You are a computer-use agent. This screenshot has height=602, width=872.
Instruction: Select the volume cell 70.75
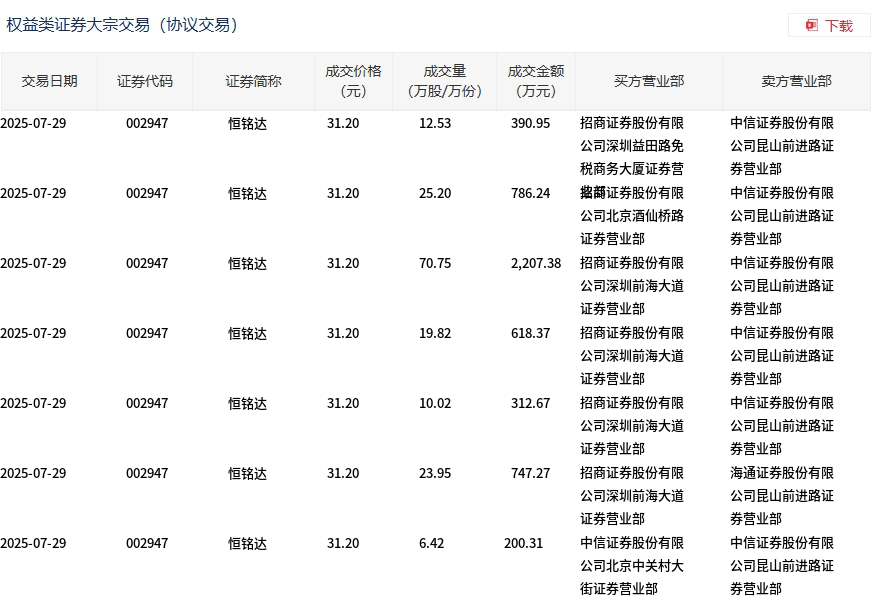click(435, 263)
